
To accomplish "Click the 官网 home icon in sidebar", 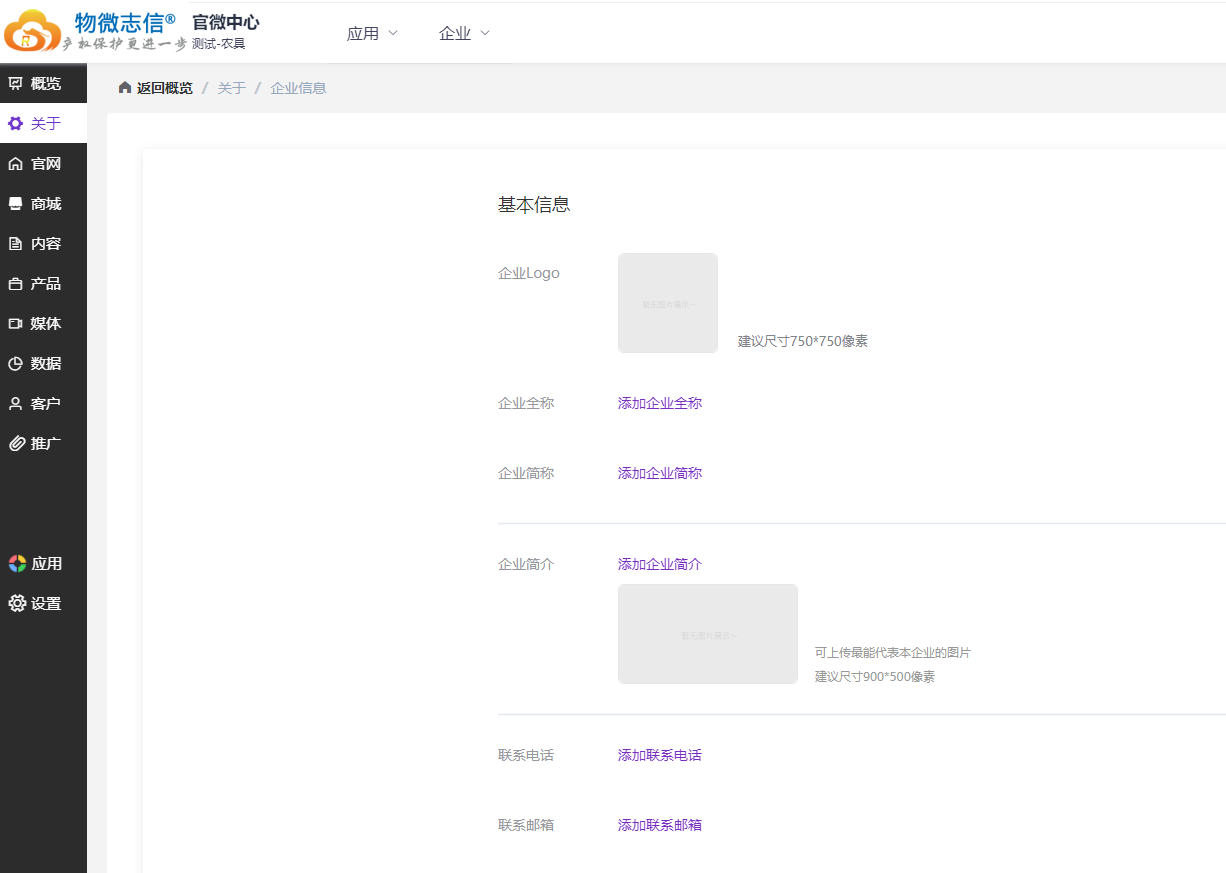I will tap(16, 164).
